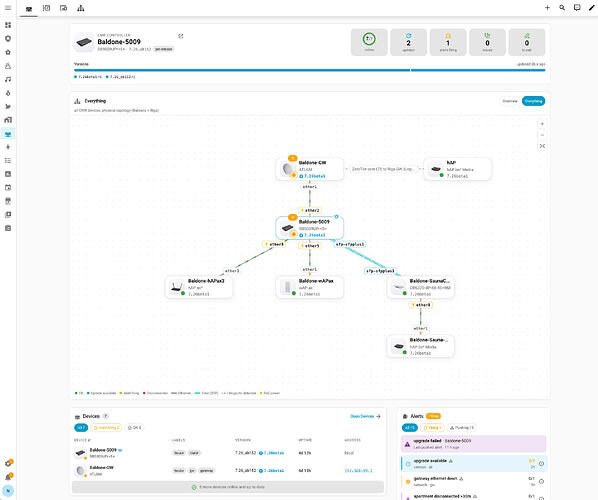This screenshot has width=598, height=500.
Task: Open the list icon in sidebar
Action: 8,161
